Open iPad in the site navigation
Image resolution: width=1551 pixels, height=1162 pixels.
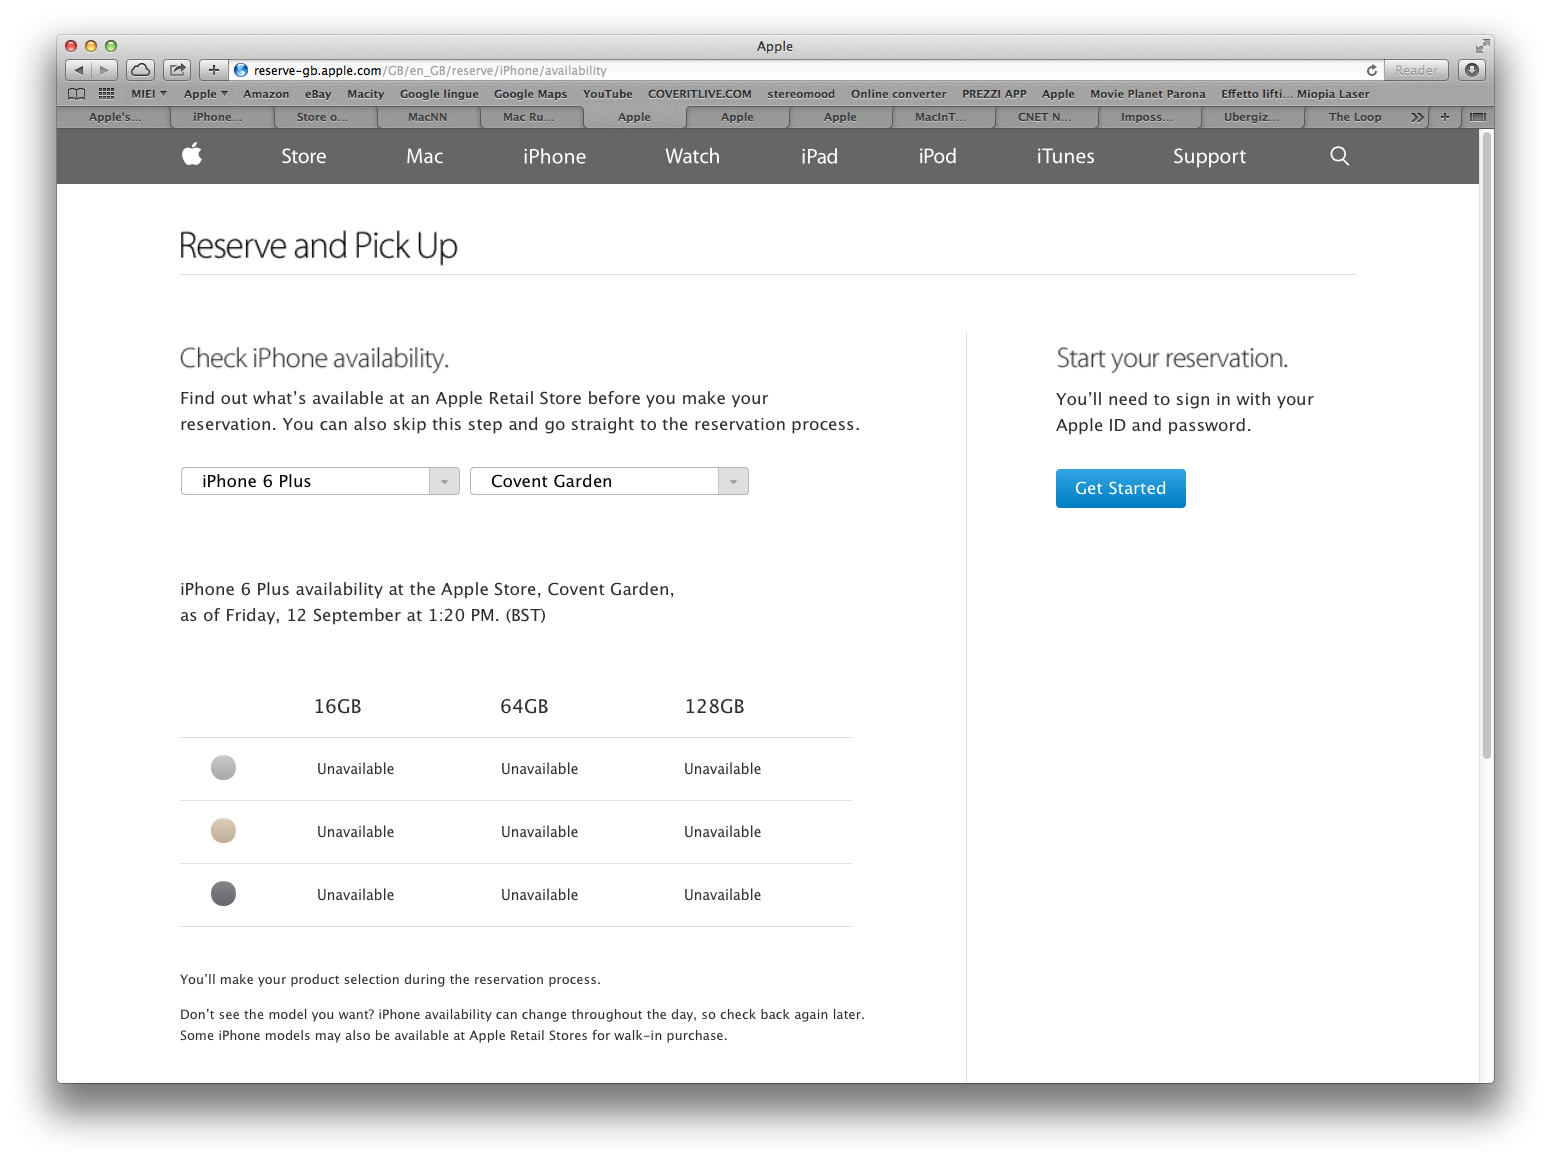(x=820, y=156)
